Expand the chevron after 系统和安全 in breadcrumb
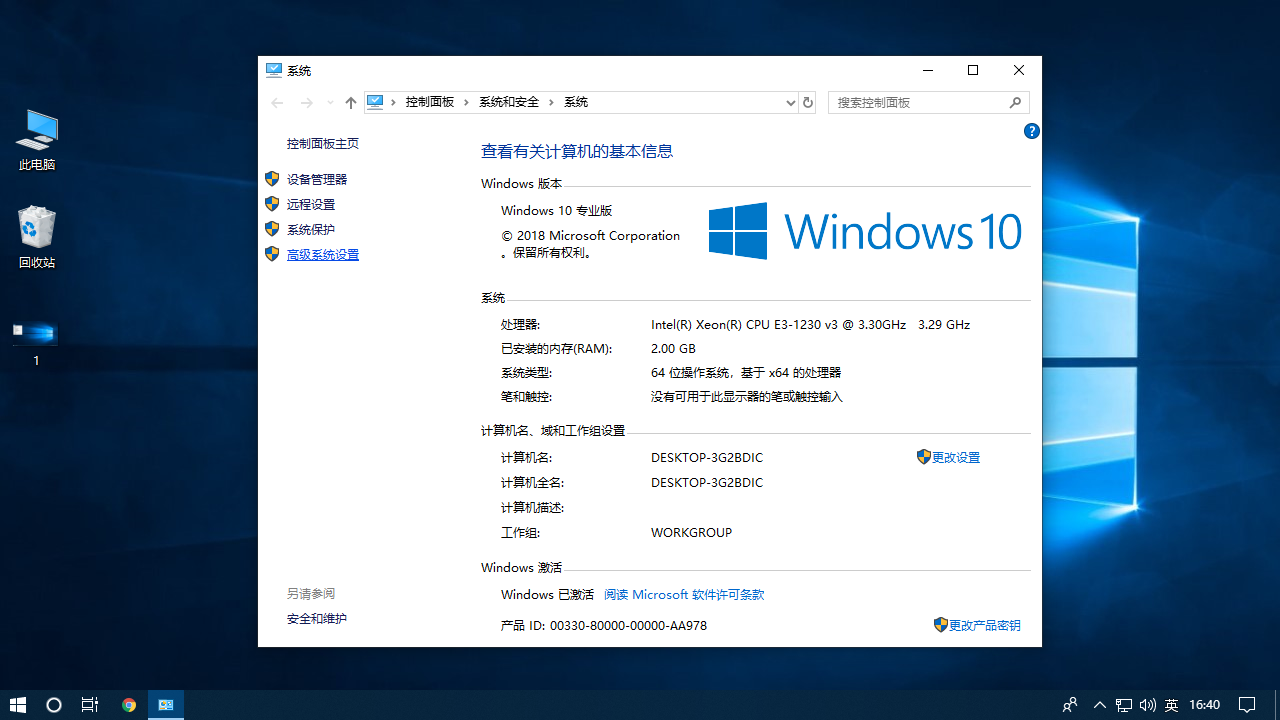Viewport: 1280px width, 720px height. coord(552,102)
